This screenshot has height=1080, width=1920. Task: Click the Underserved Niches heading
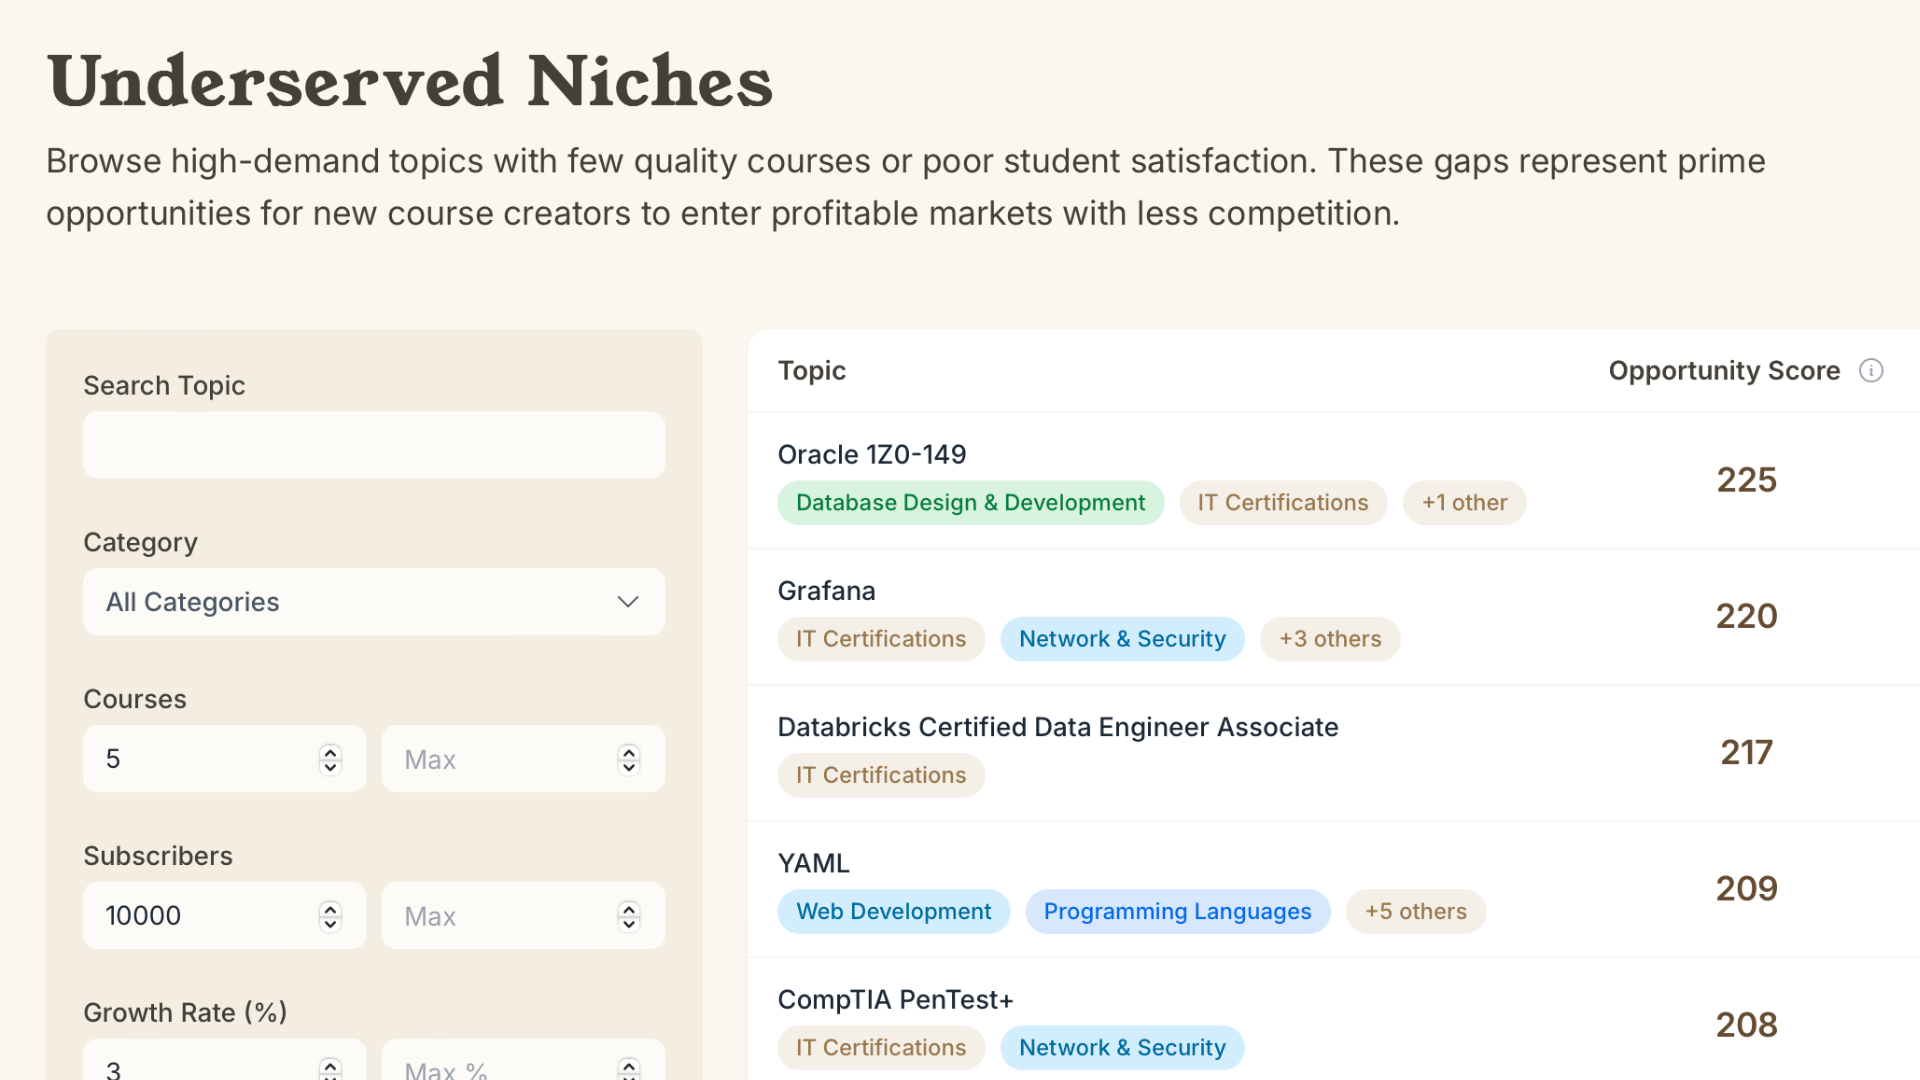pyautogui.click(x=410, y=81)
